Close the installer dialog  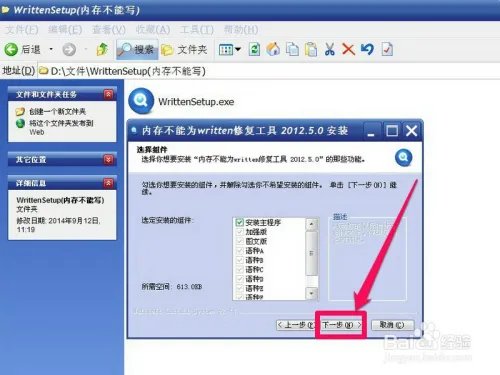412,131
